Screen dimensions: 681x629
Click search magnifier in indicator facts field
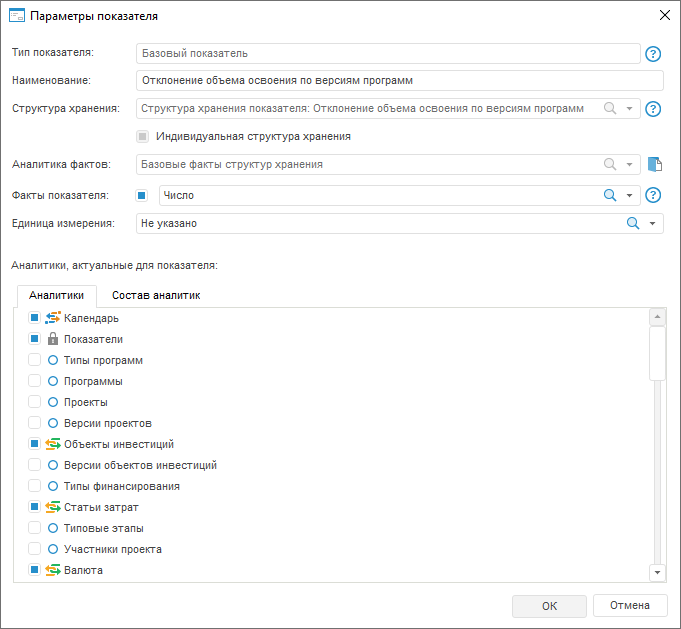610,196
